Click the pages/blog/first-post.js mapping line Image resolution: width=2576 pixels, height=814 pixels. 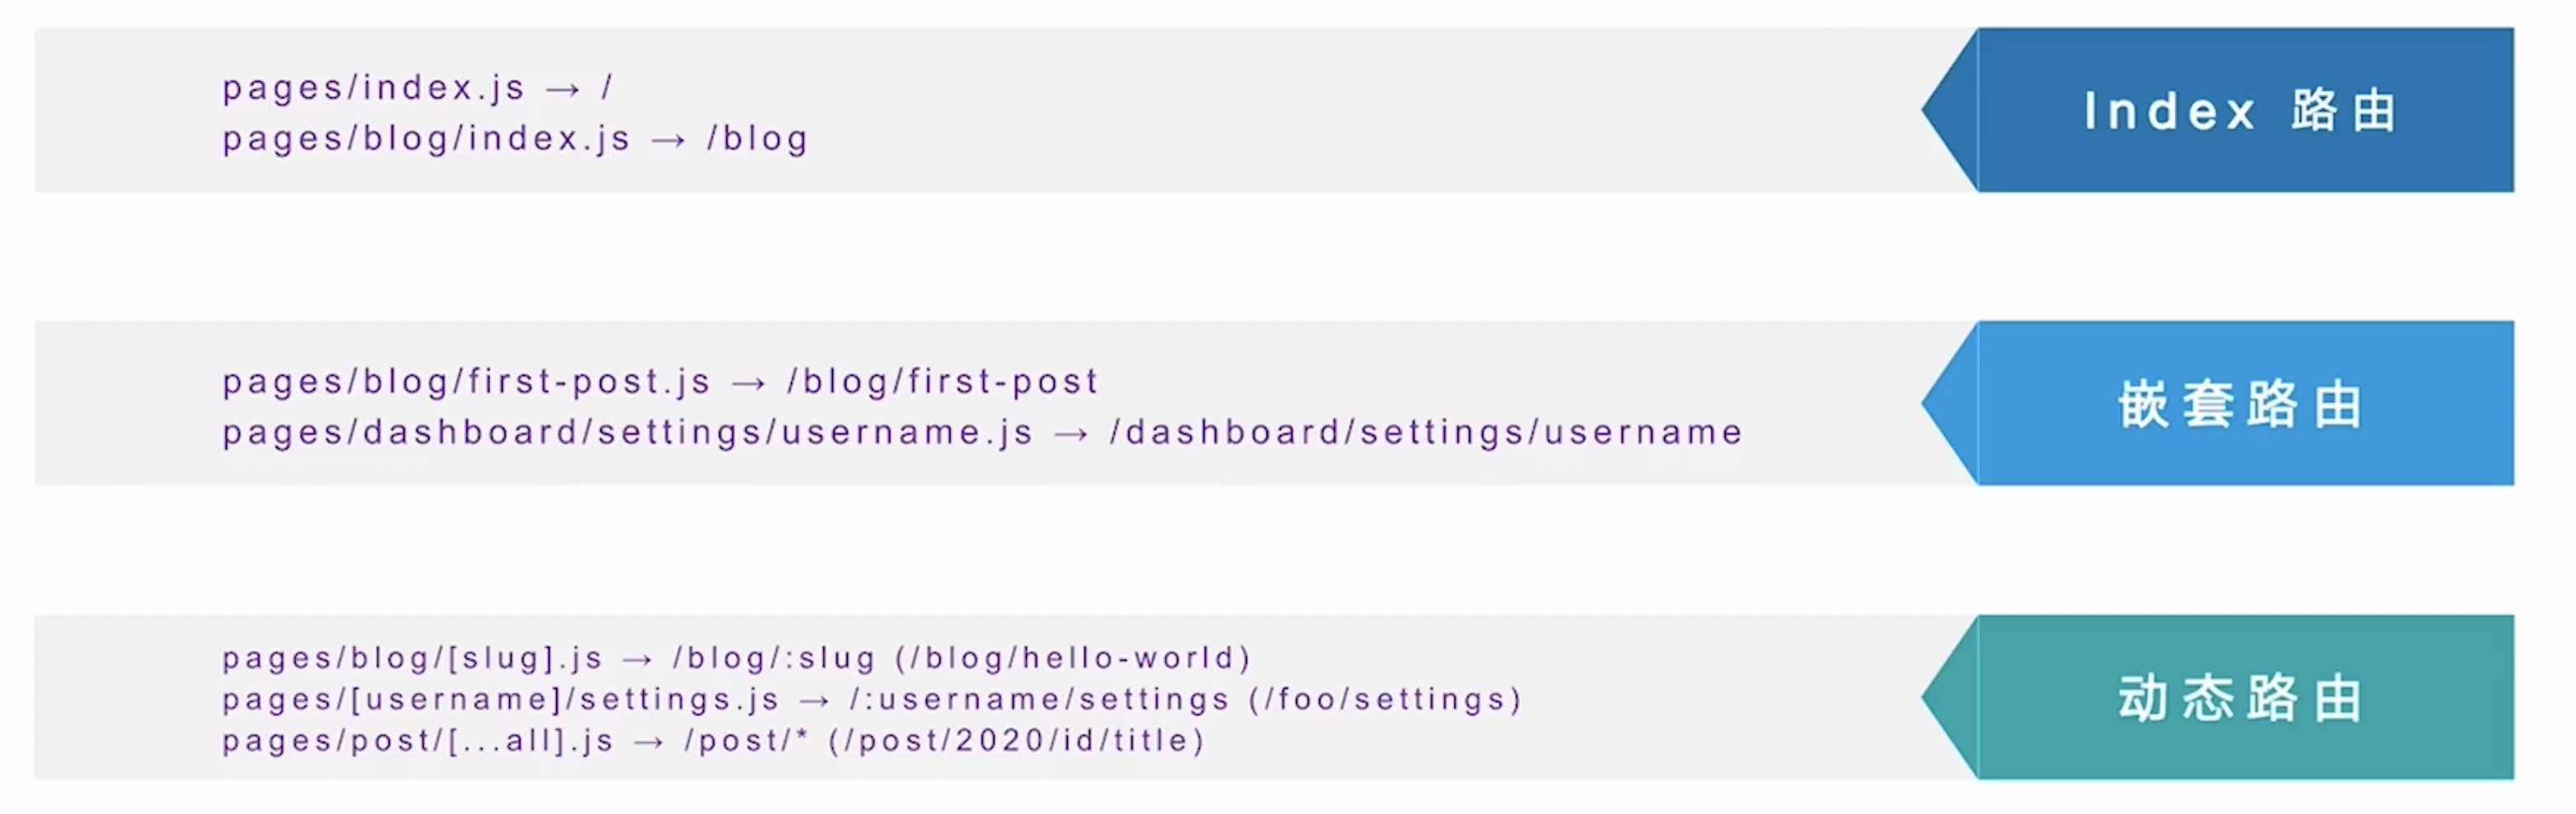(660, 382)
